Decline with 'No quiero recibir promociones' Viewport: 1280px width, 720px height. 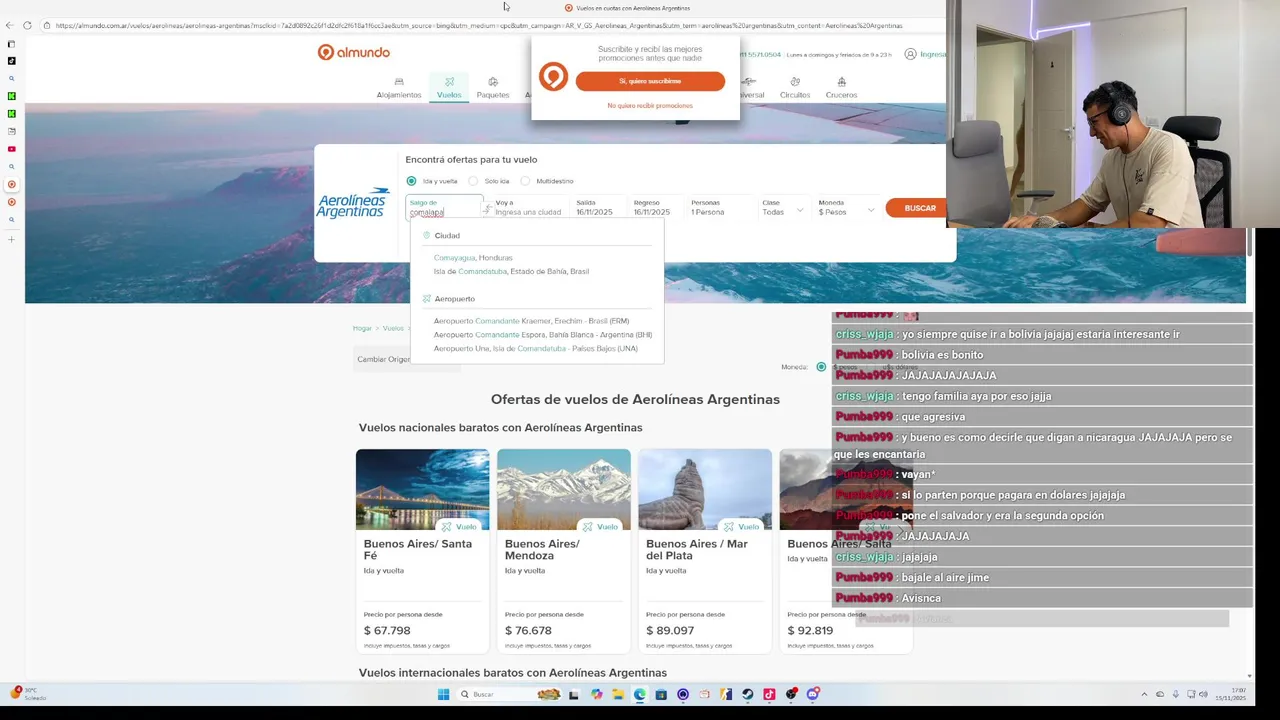650,105
